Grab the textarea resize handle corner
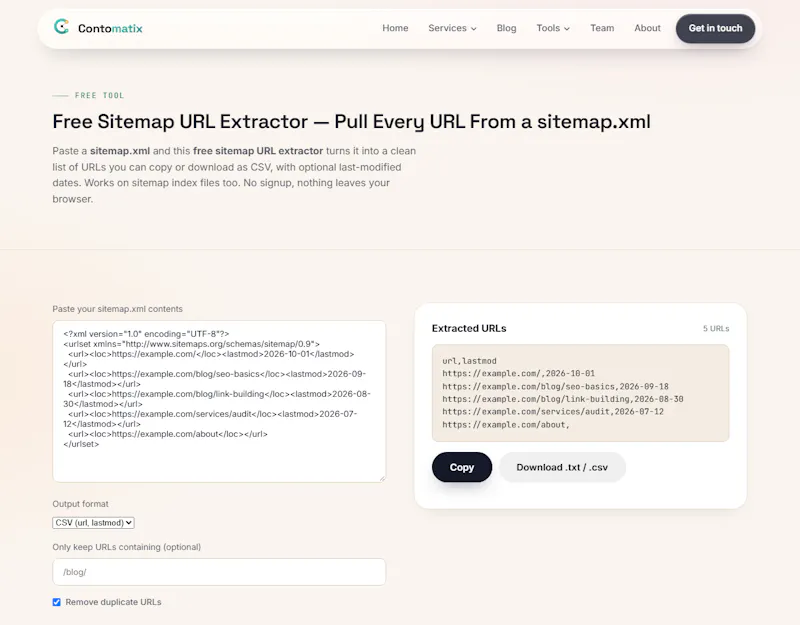Viewport: 800px width, 625px height. coord(383,479)
